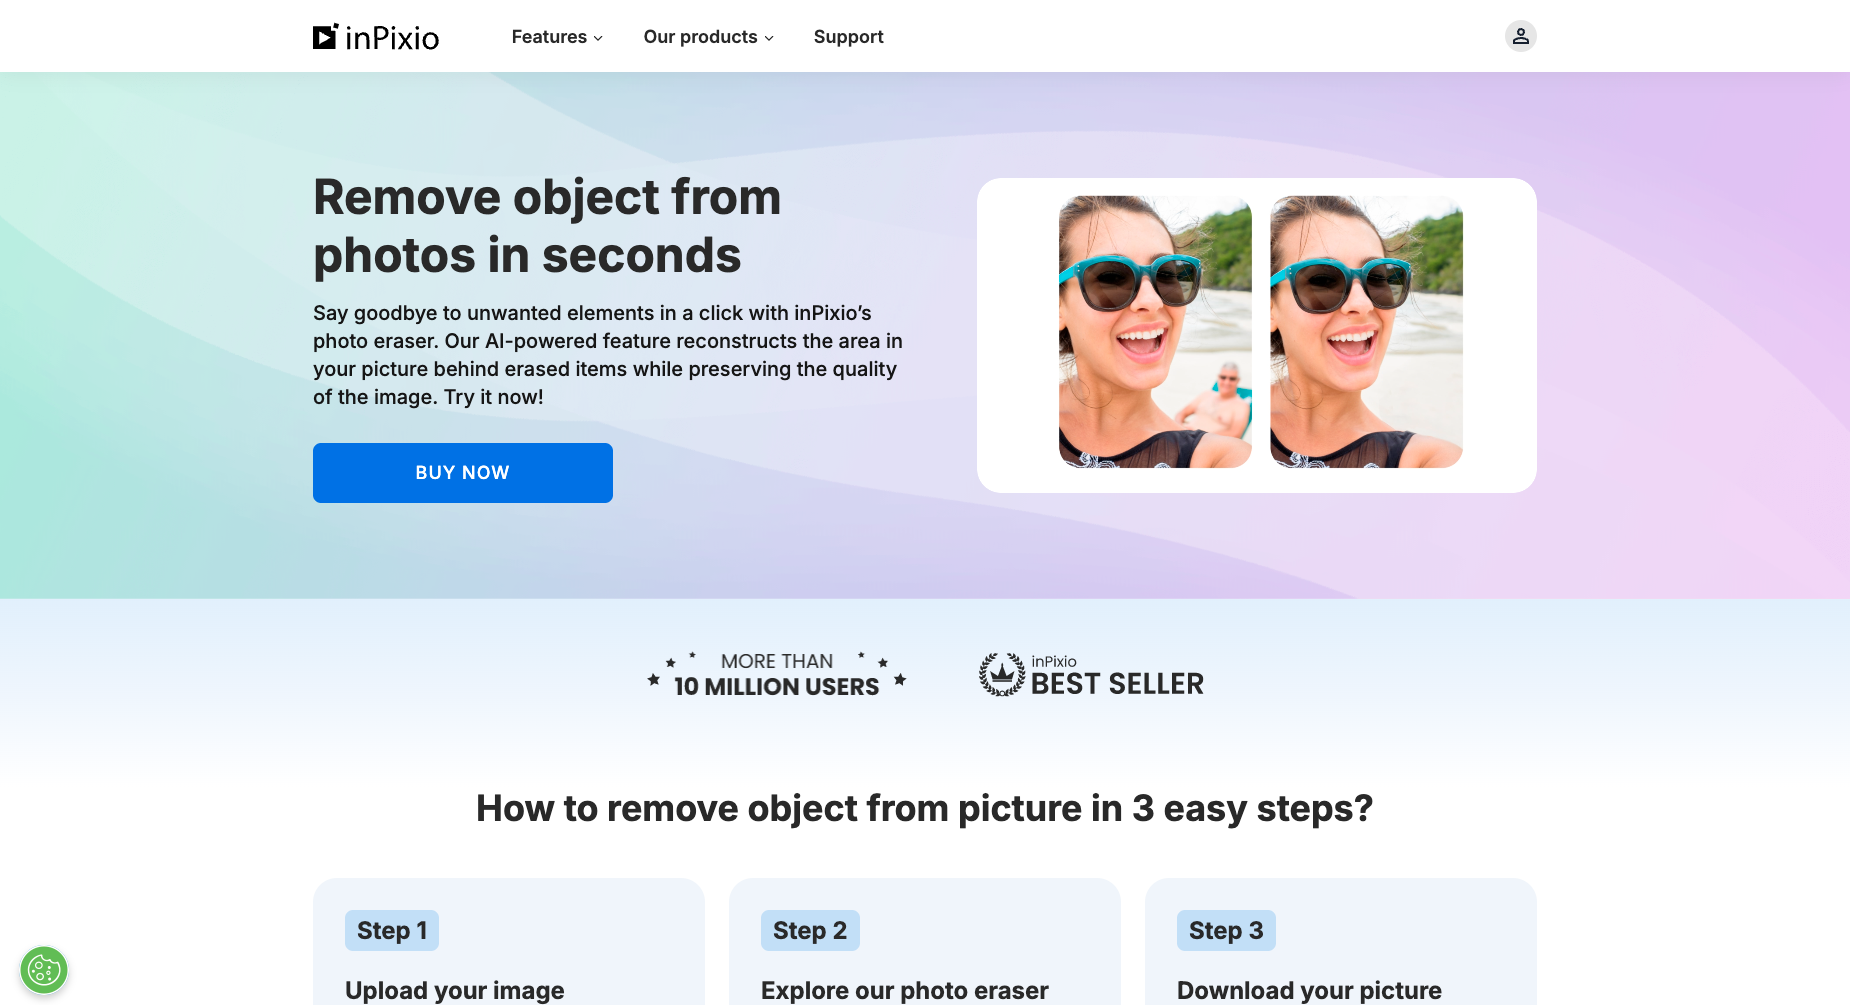Click the 'Upload your image' heading
Viewport: 1850px width, 1005px height.
coord(455,990)
